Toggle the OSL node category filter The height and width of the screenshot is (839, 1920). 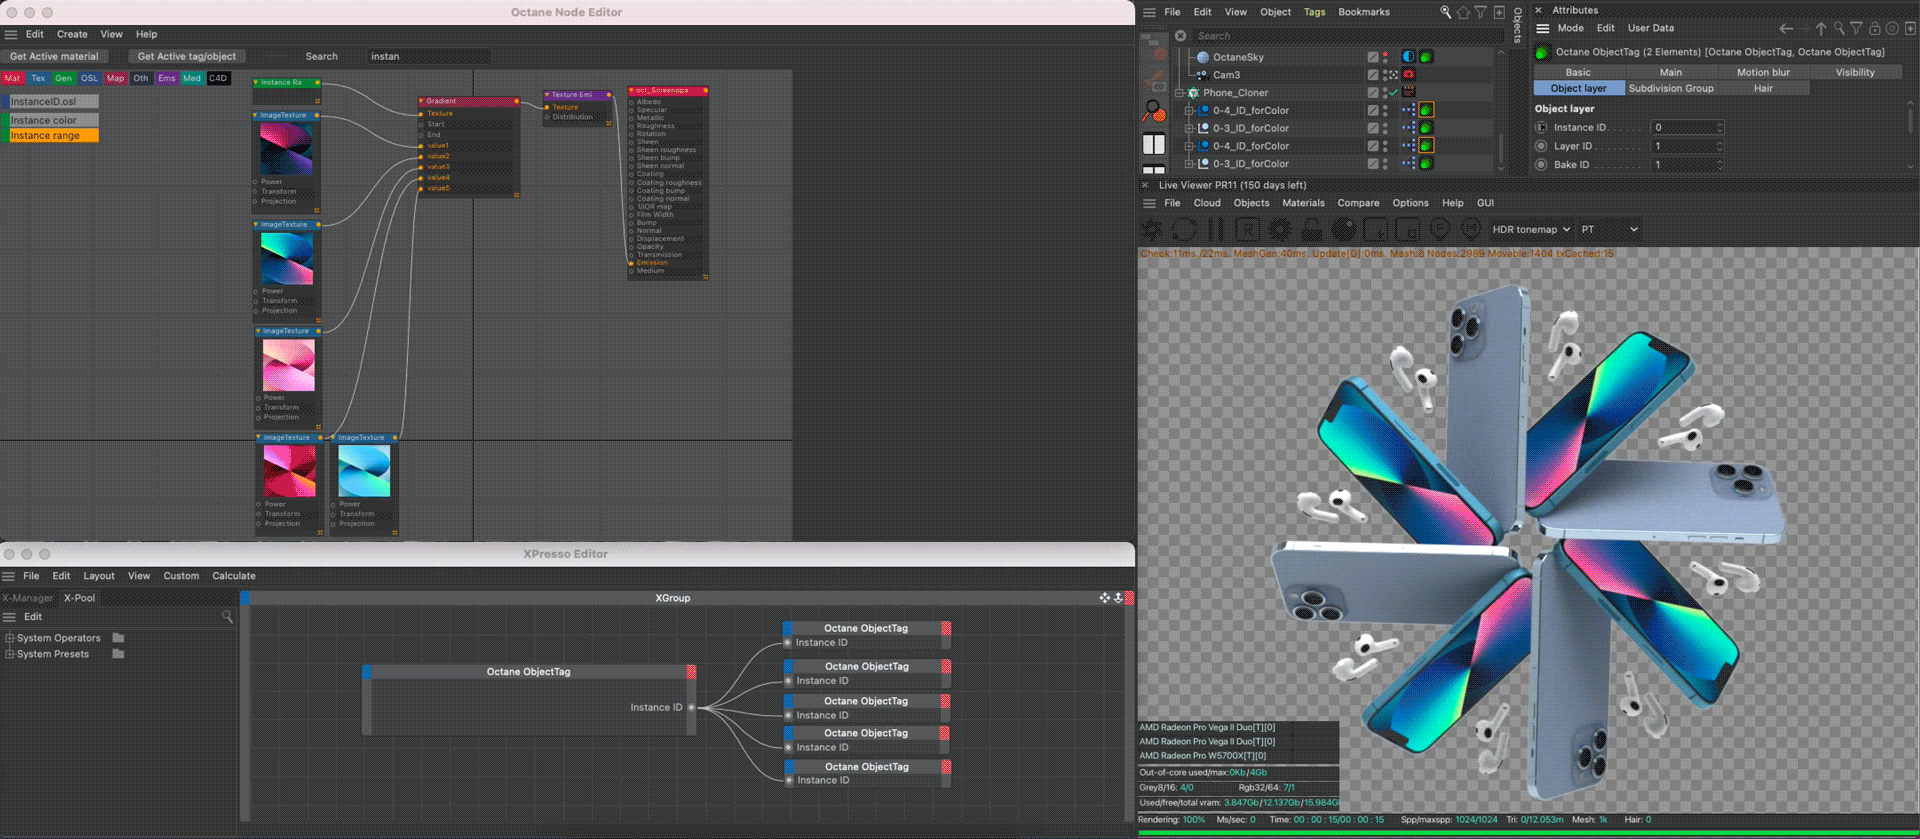click(90, 78)
